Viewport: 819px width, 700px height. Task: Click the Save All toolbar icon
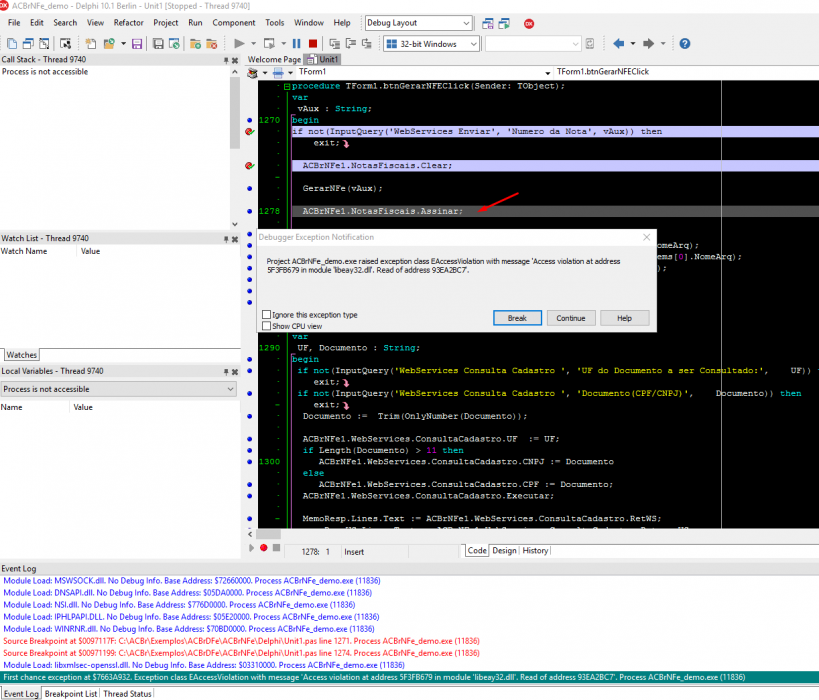pyautogui.click(x=158, y=44)
